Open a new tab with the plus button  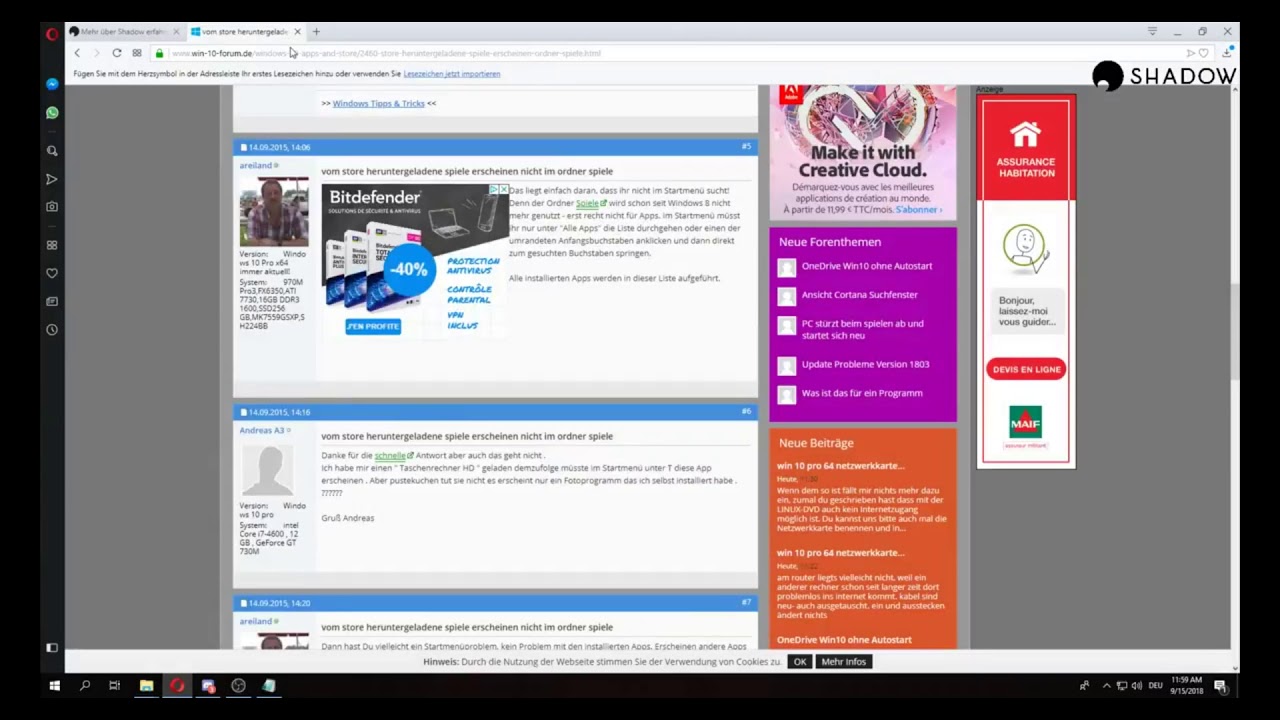coord(316,32)
